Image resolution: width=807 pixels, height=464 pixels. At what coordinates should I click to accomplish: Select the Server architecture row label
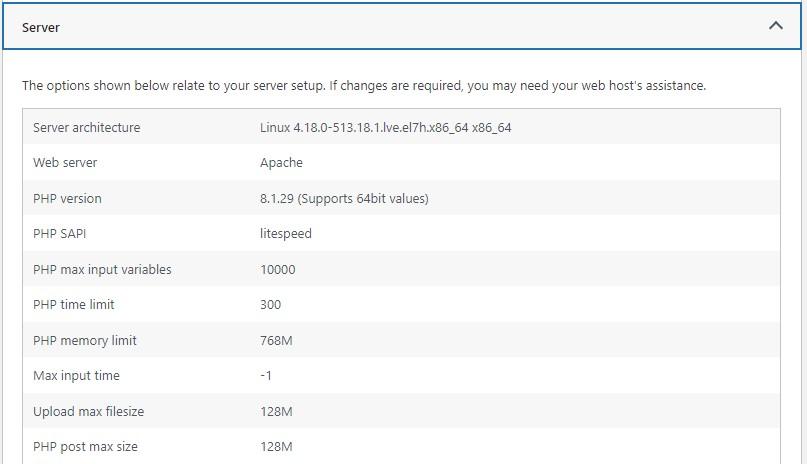(x=86, y=128)
